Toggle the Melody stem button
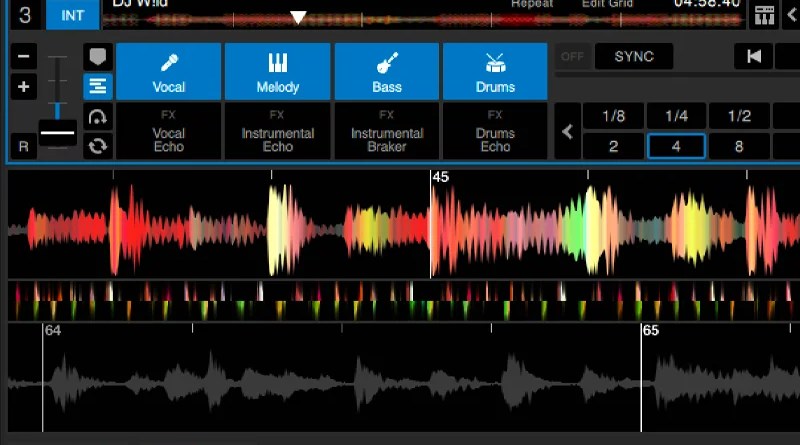Viewport: 800px width, 445px height. 278,71
